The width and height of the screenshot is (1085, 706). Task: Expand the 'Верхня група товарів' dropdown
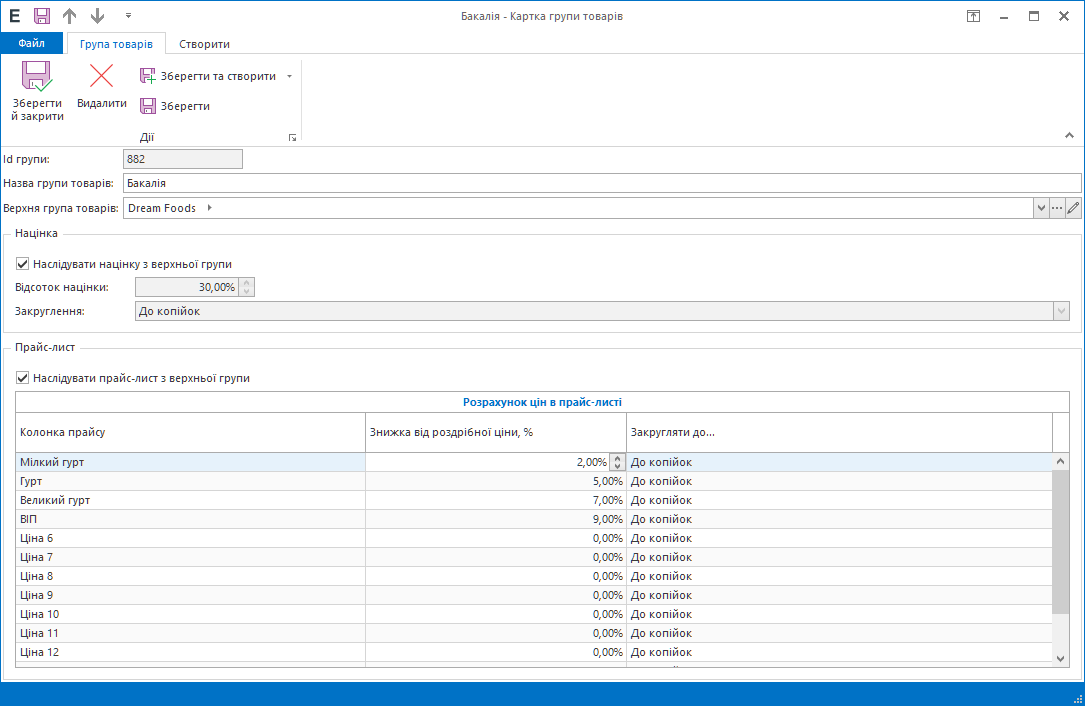(1040, 208)
